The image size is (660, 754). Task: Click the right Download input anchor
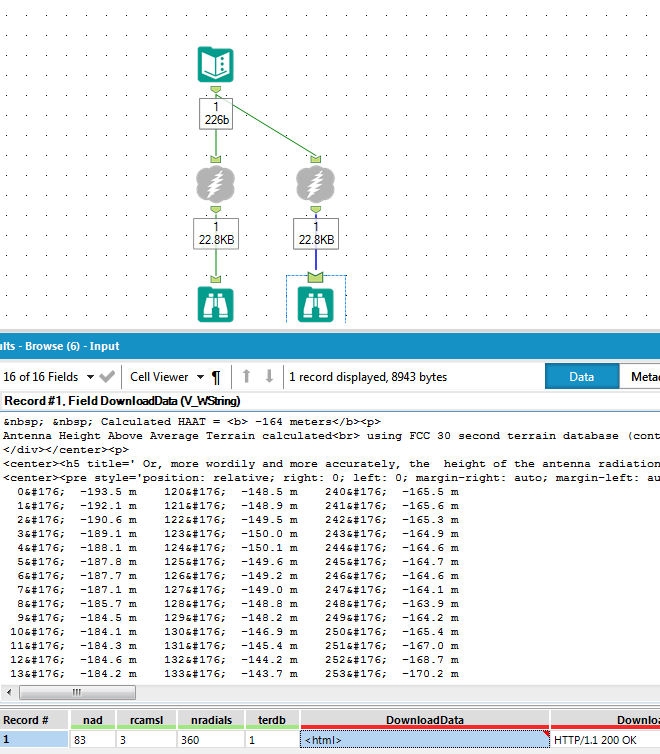(315, 159)
